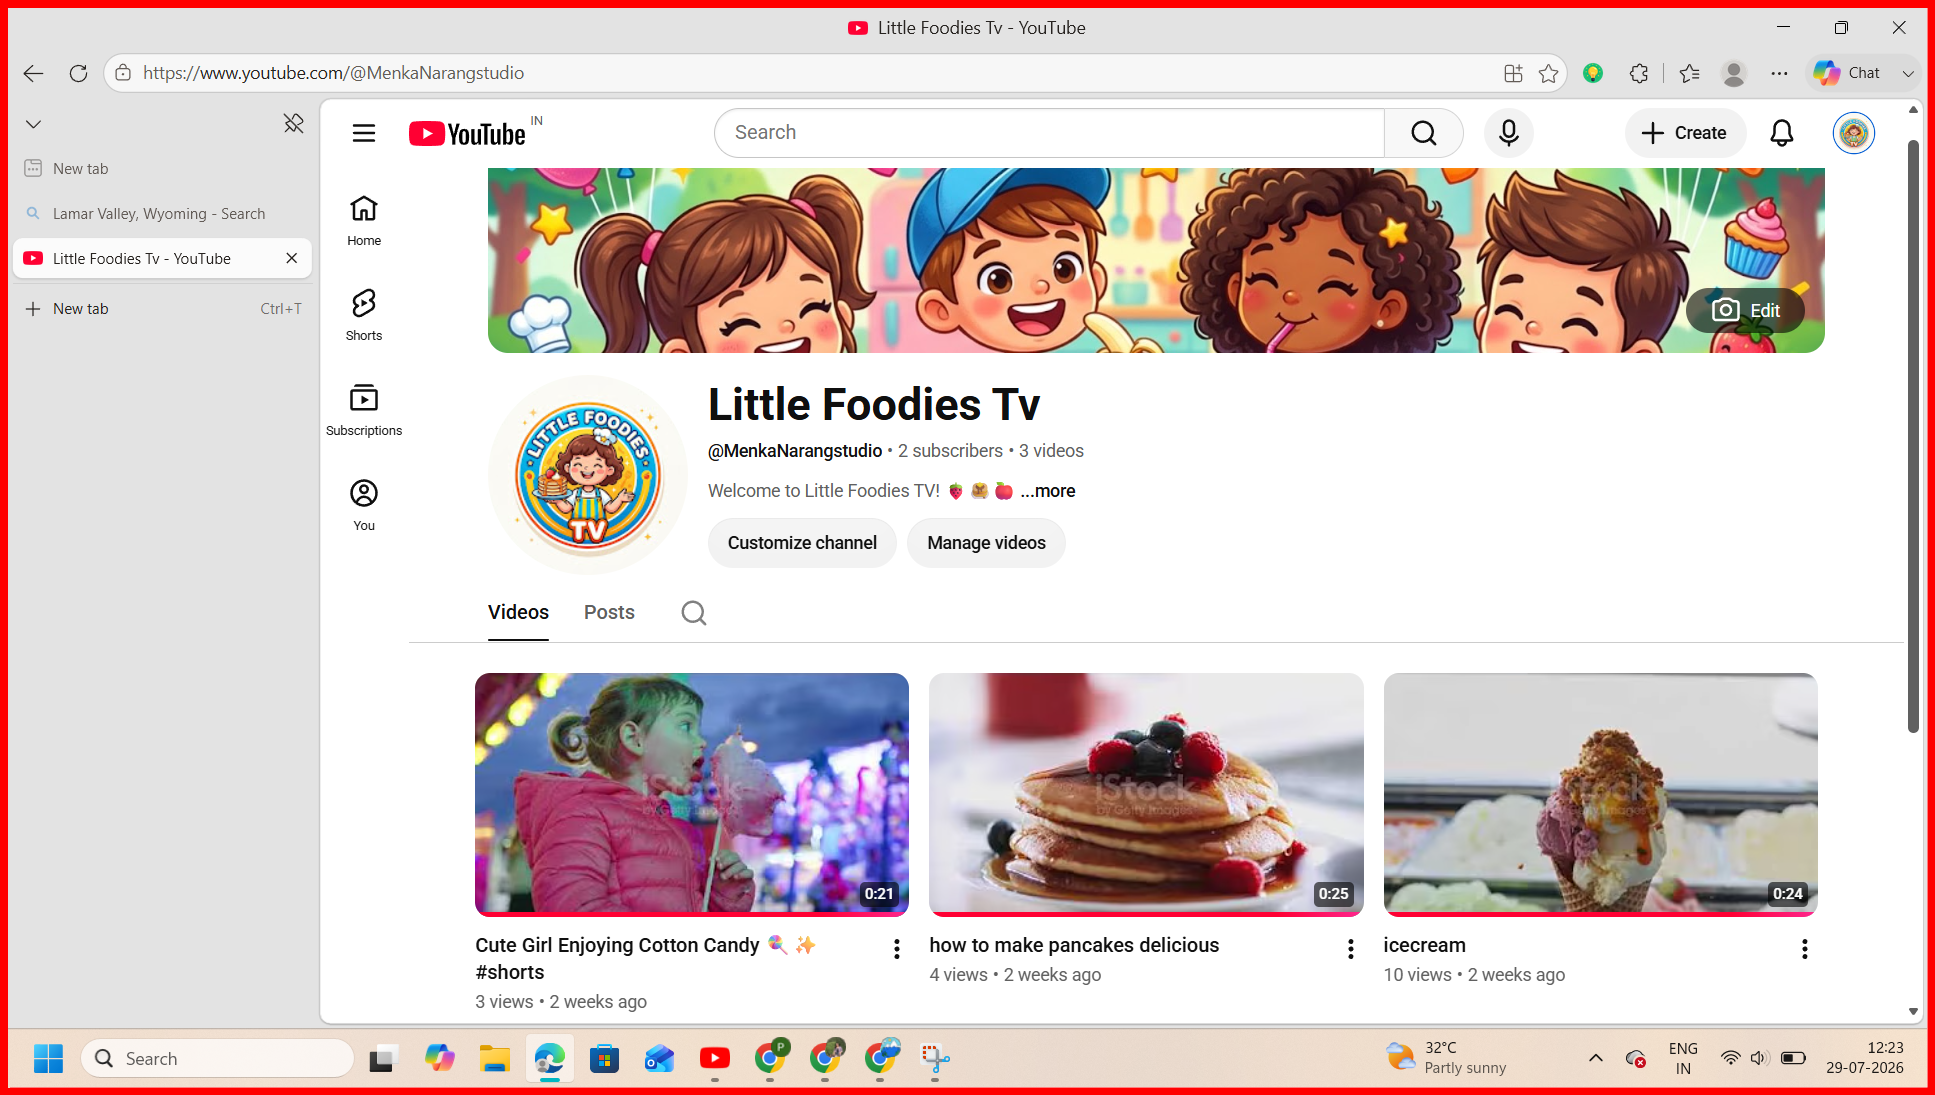Open the account avatar menu

[1853, 133]
